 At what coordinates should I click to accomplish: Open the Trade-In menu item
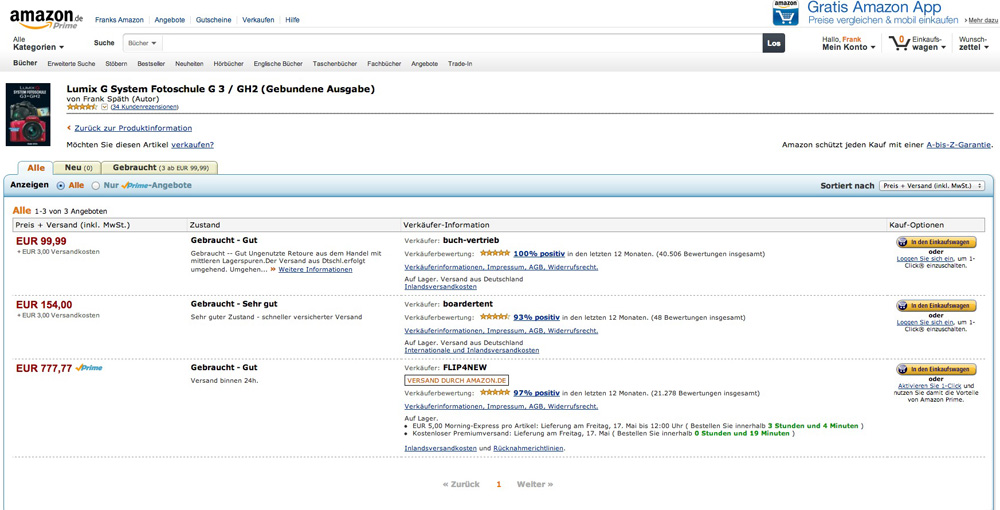coord(460,64)
